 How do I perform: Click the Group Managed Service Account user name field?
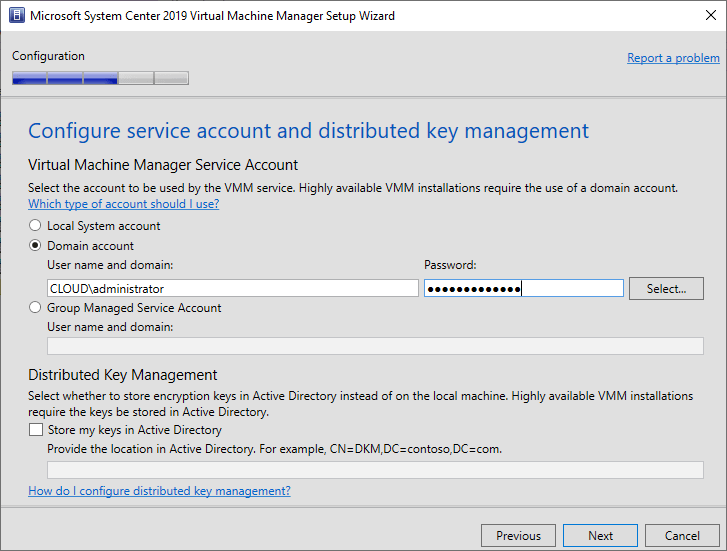point(375,346)
